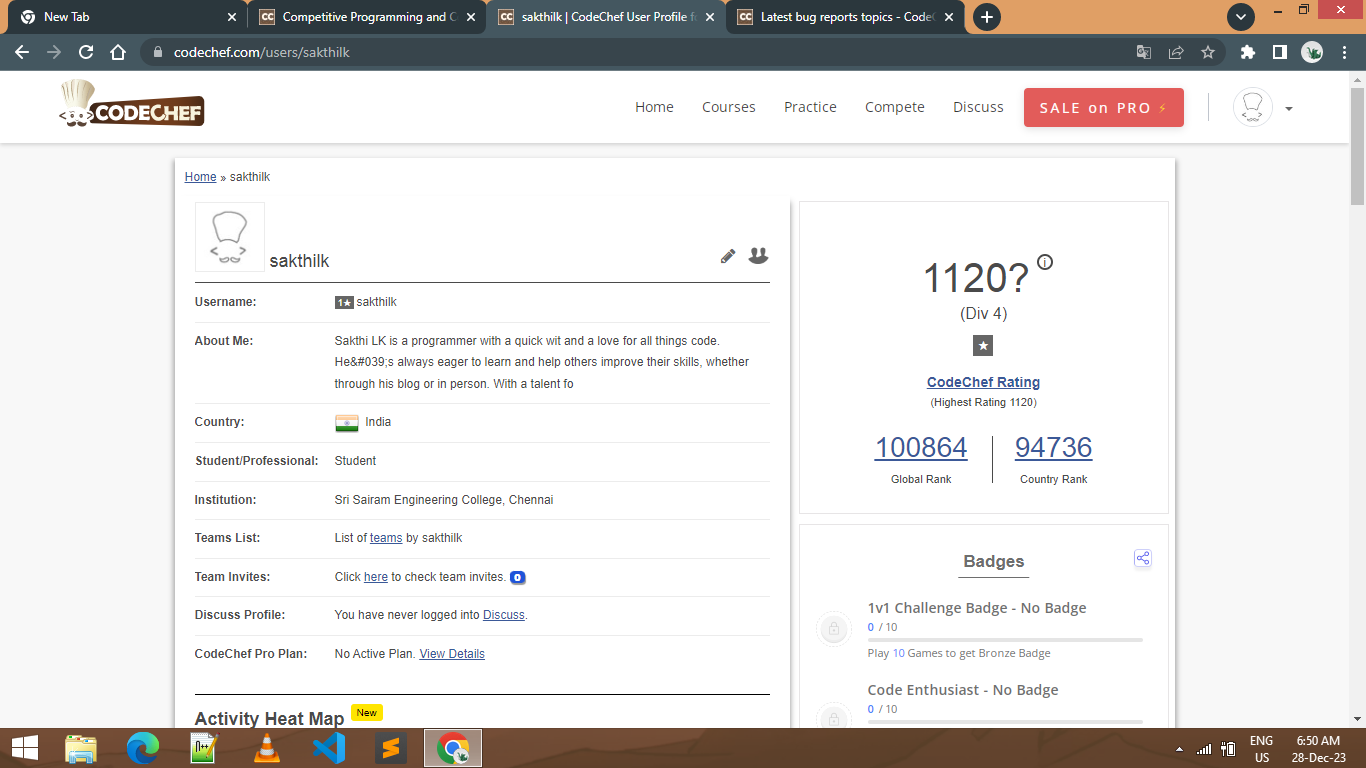Click the site lock icon in address bar

point(157,52)
